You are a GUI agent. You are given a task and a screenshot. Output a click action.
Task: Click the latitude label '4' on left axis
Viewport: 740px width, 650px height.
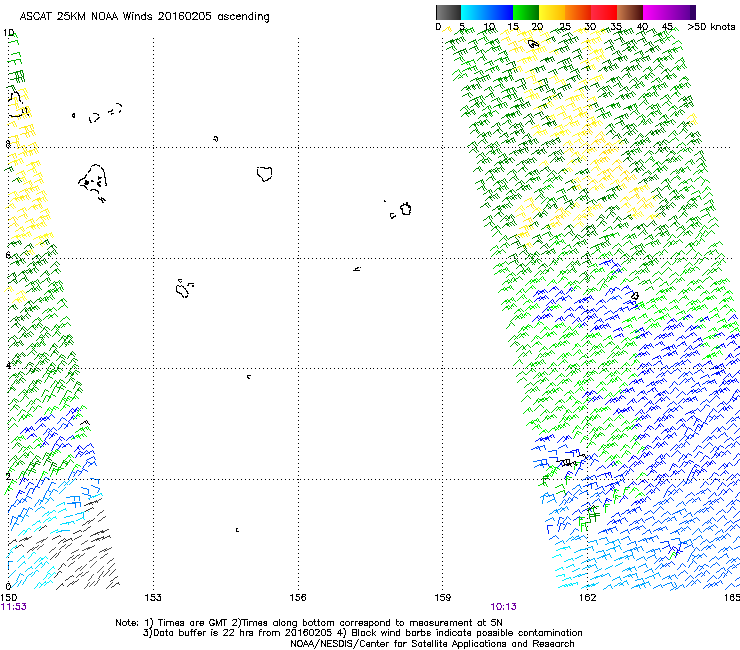8,366
